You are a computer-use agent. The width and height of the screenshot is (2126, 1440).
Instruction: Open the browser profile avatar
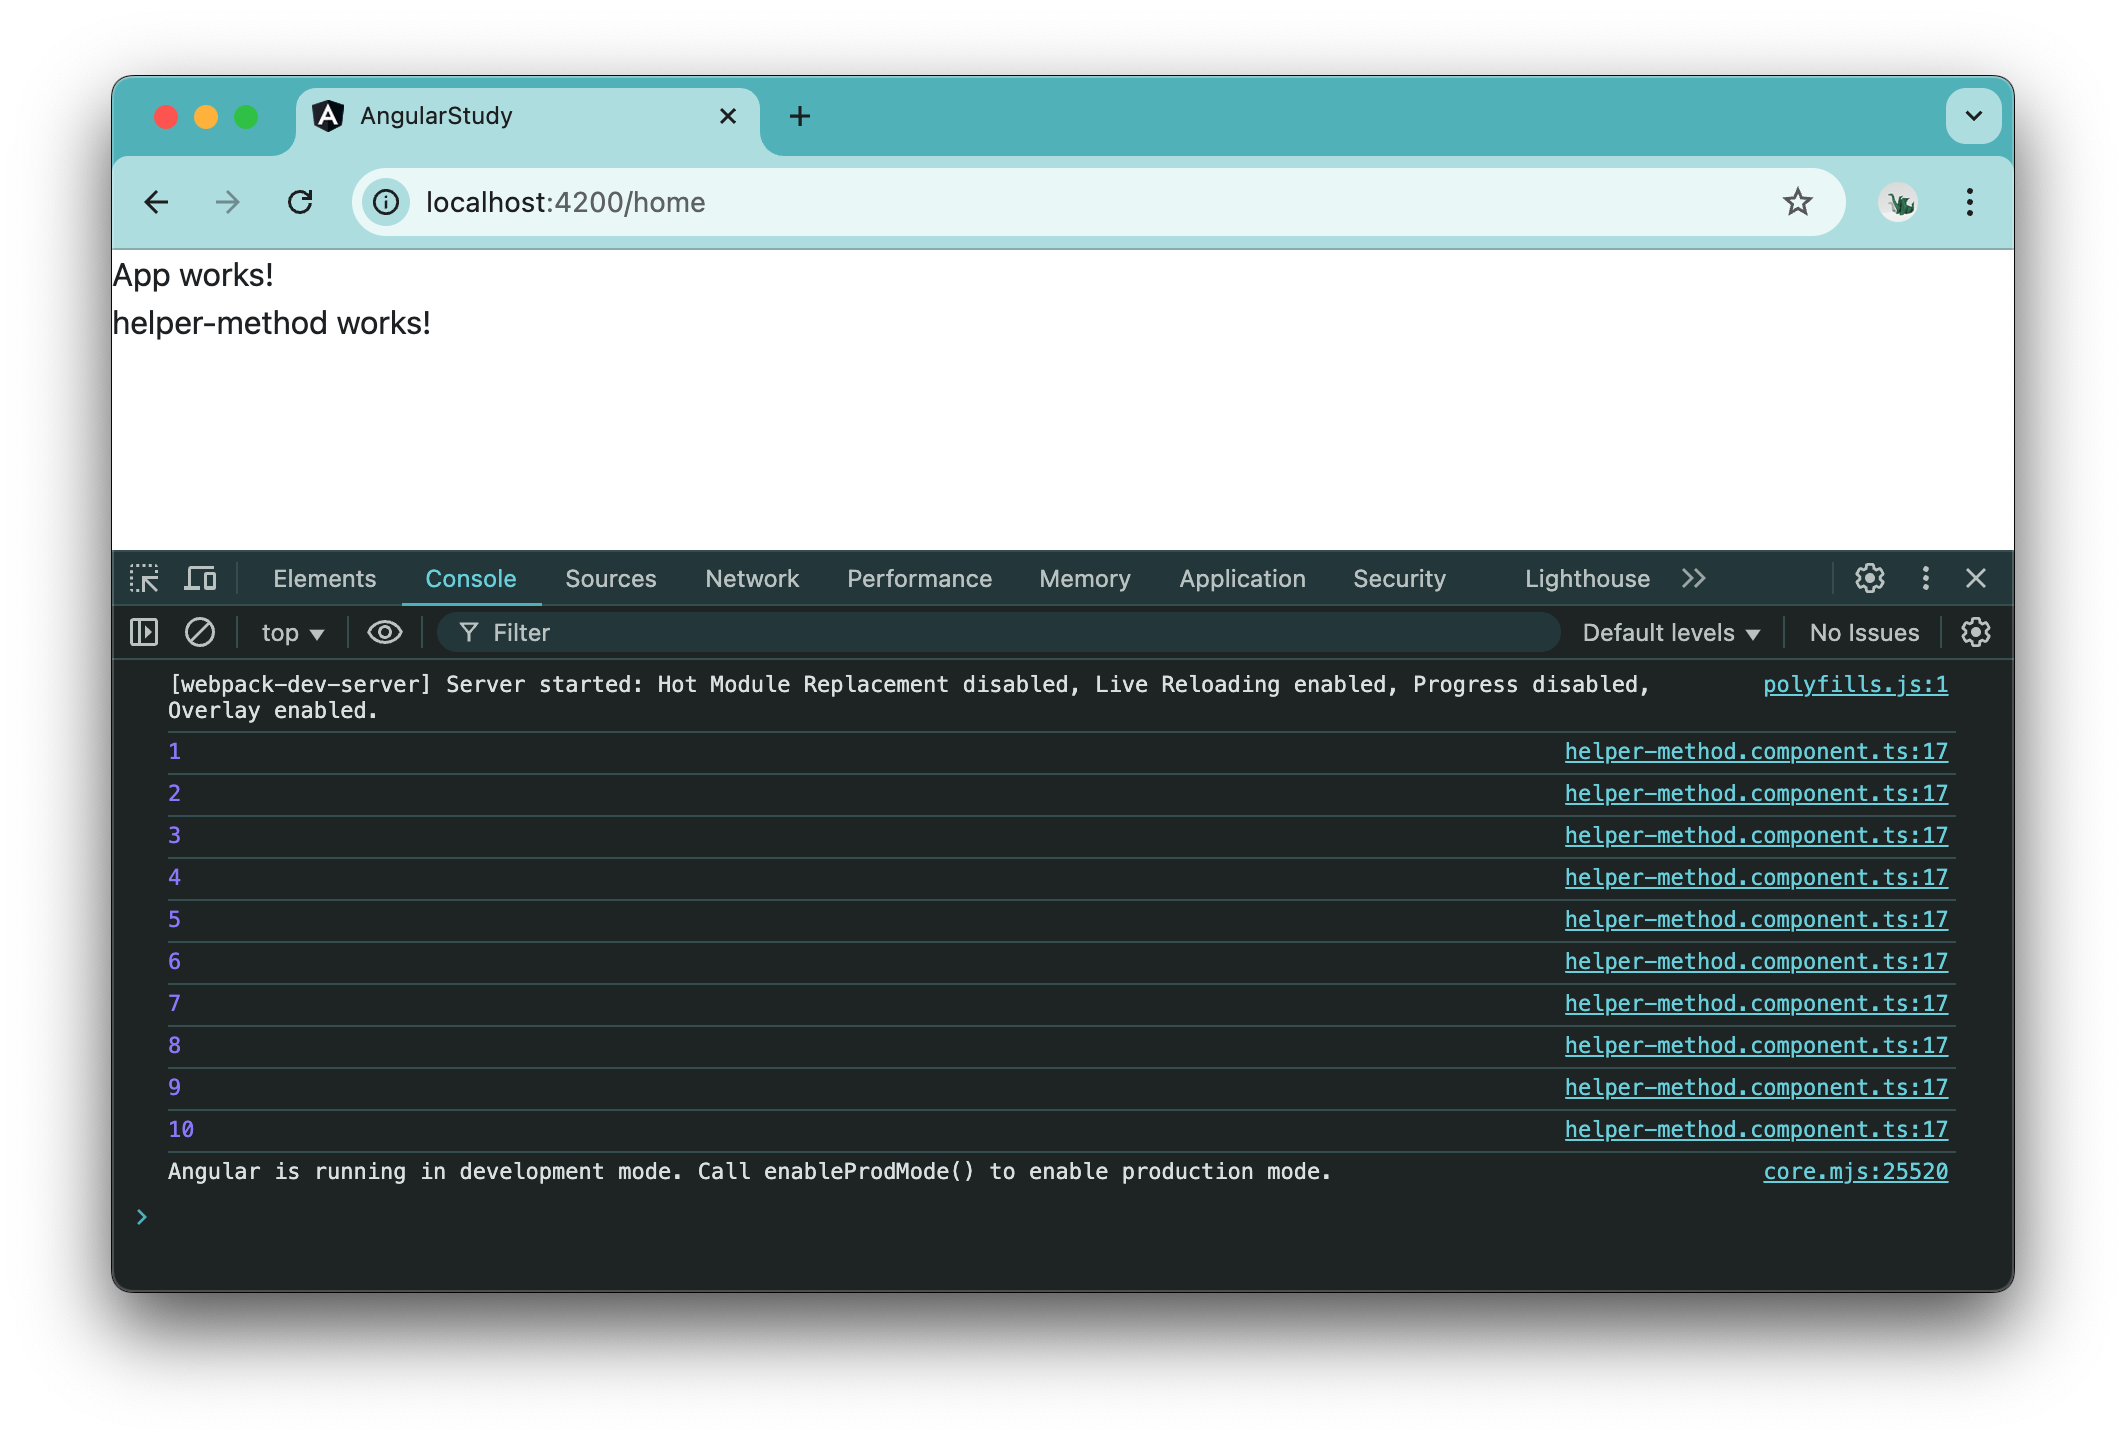(x=1898, y=202)
